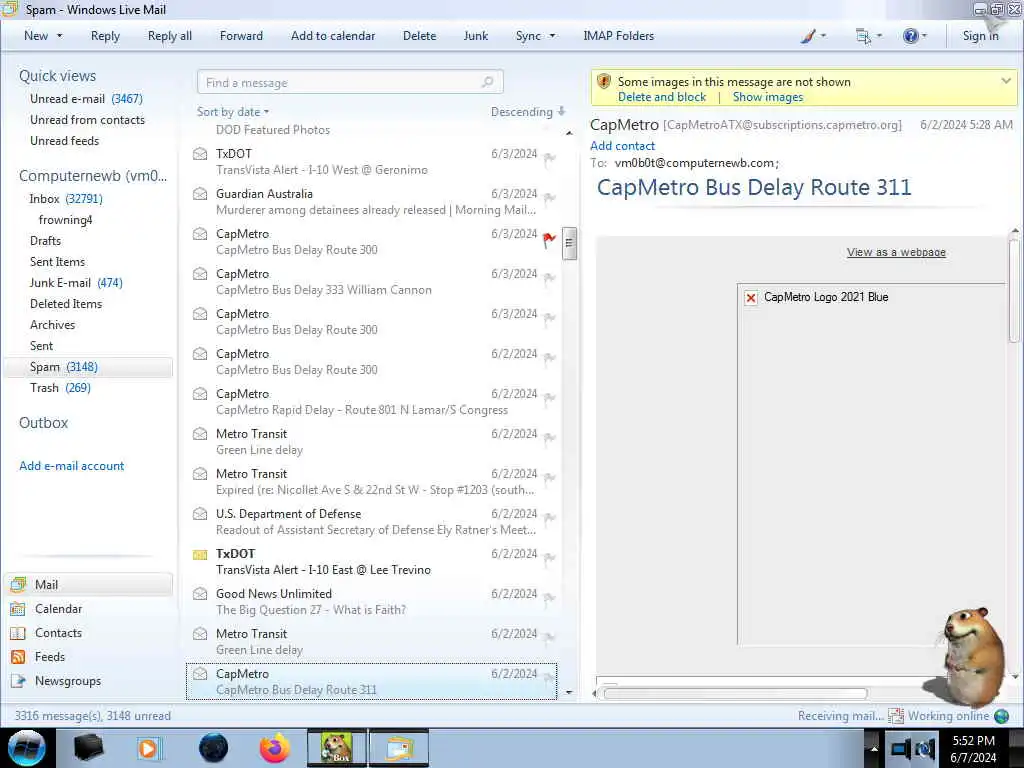
Task: Flag the Guardian Australia message
Action: click(549, 199)
